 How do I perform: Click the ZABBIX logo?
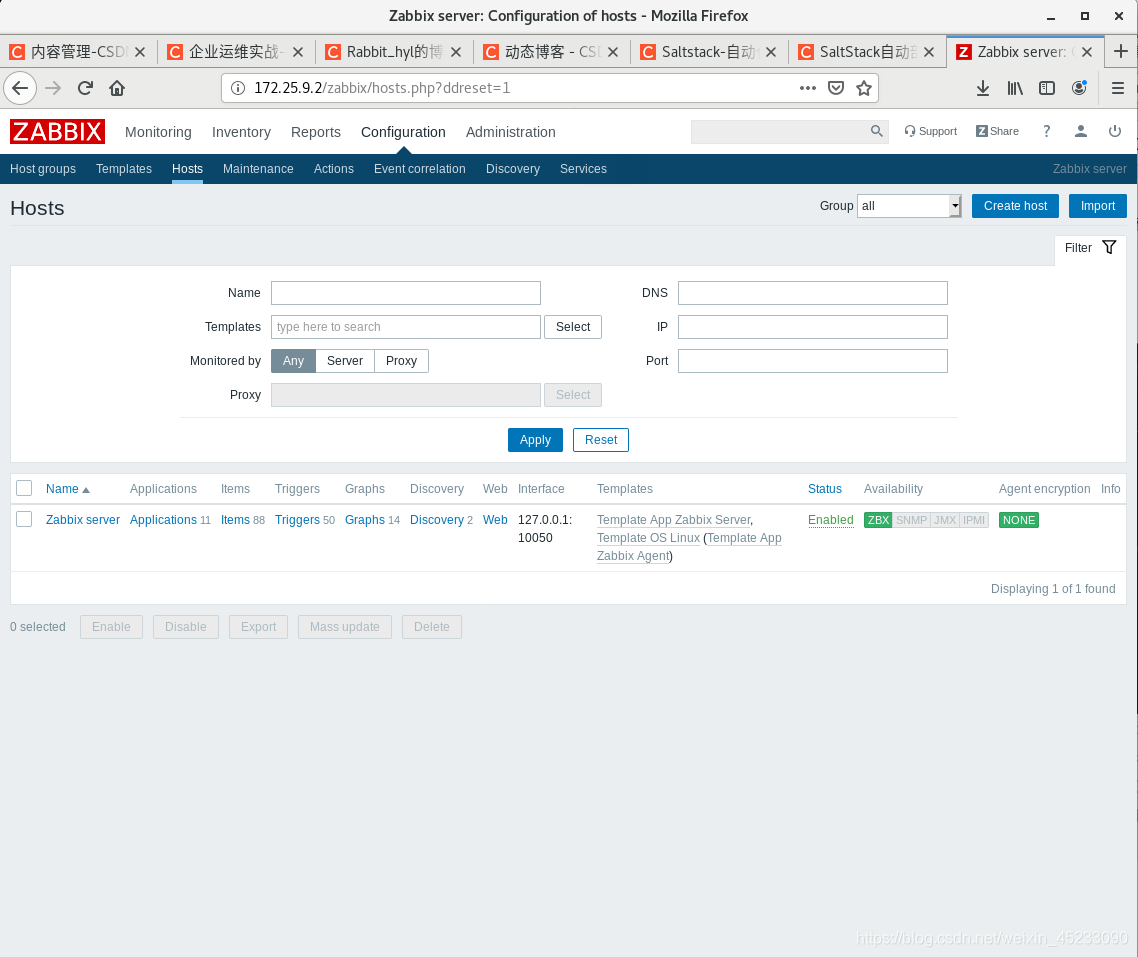57,131
